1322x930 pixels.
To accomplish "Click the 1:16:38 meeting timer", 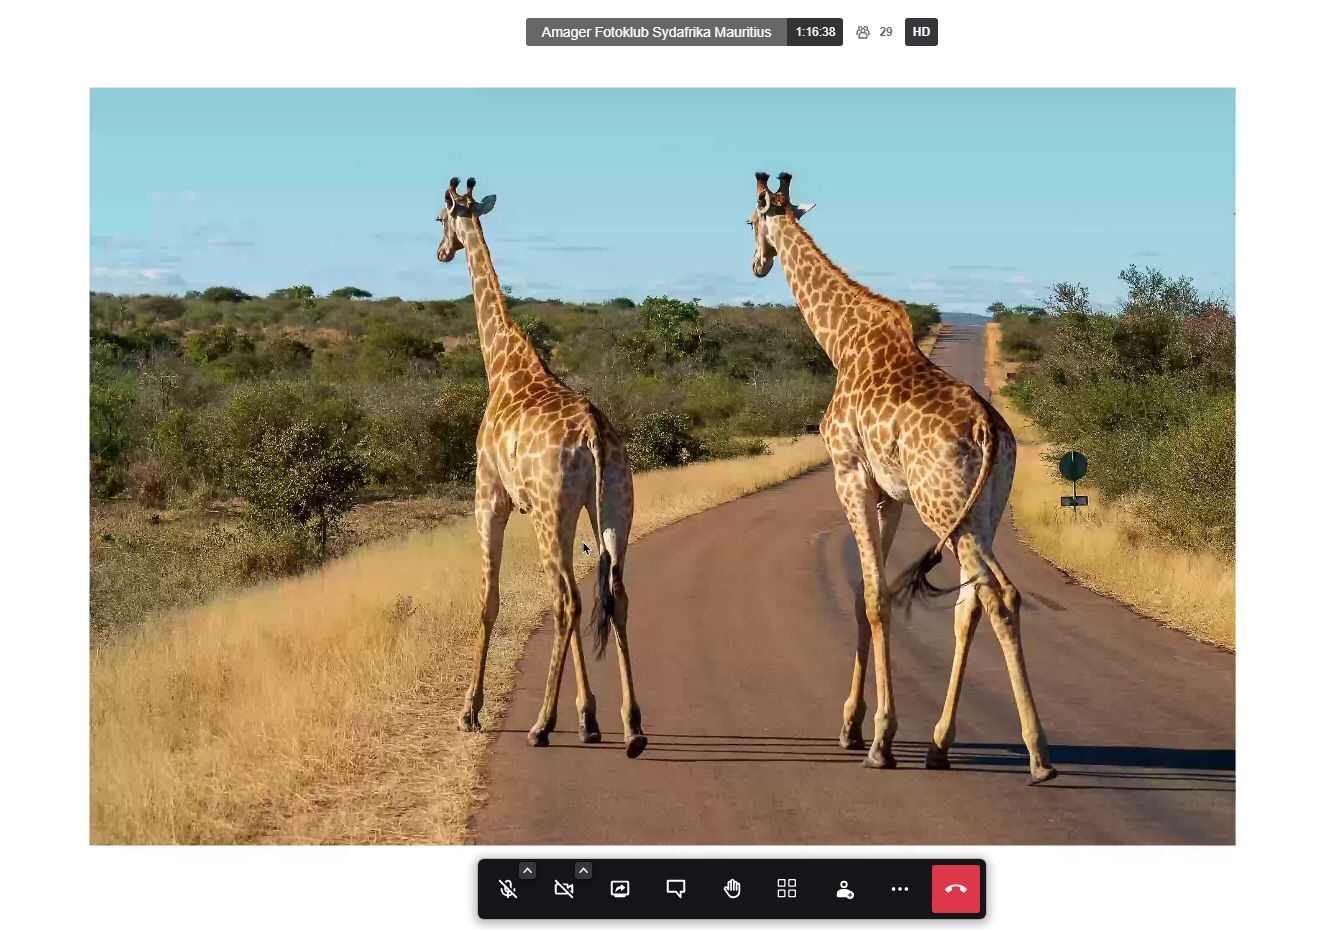I will pos(815,32).
